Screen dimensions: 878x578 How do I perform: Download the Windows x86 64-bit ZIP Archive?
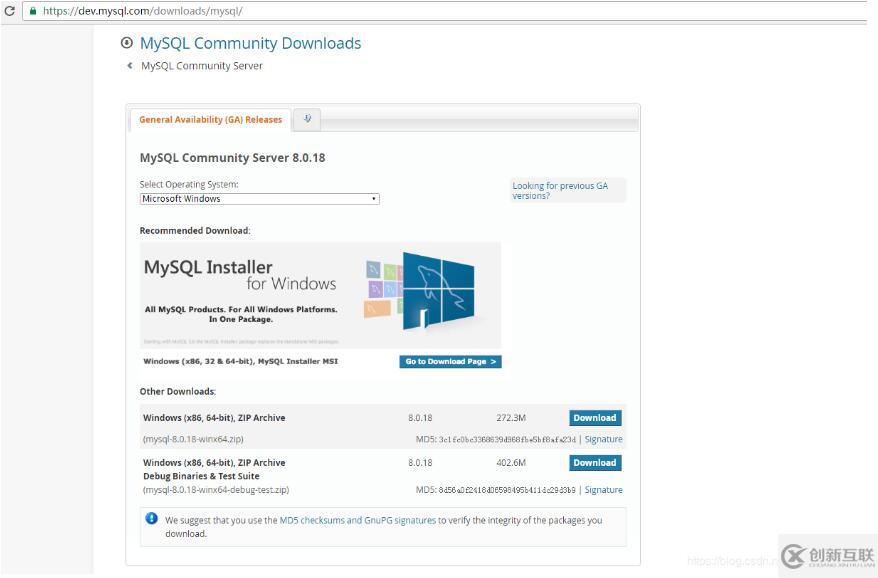(x=594, y=417)
